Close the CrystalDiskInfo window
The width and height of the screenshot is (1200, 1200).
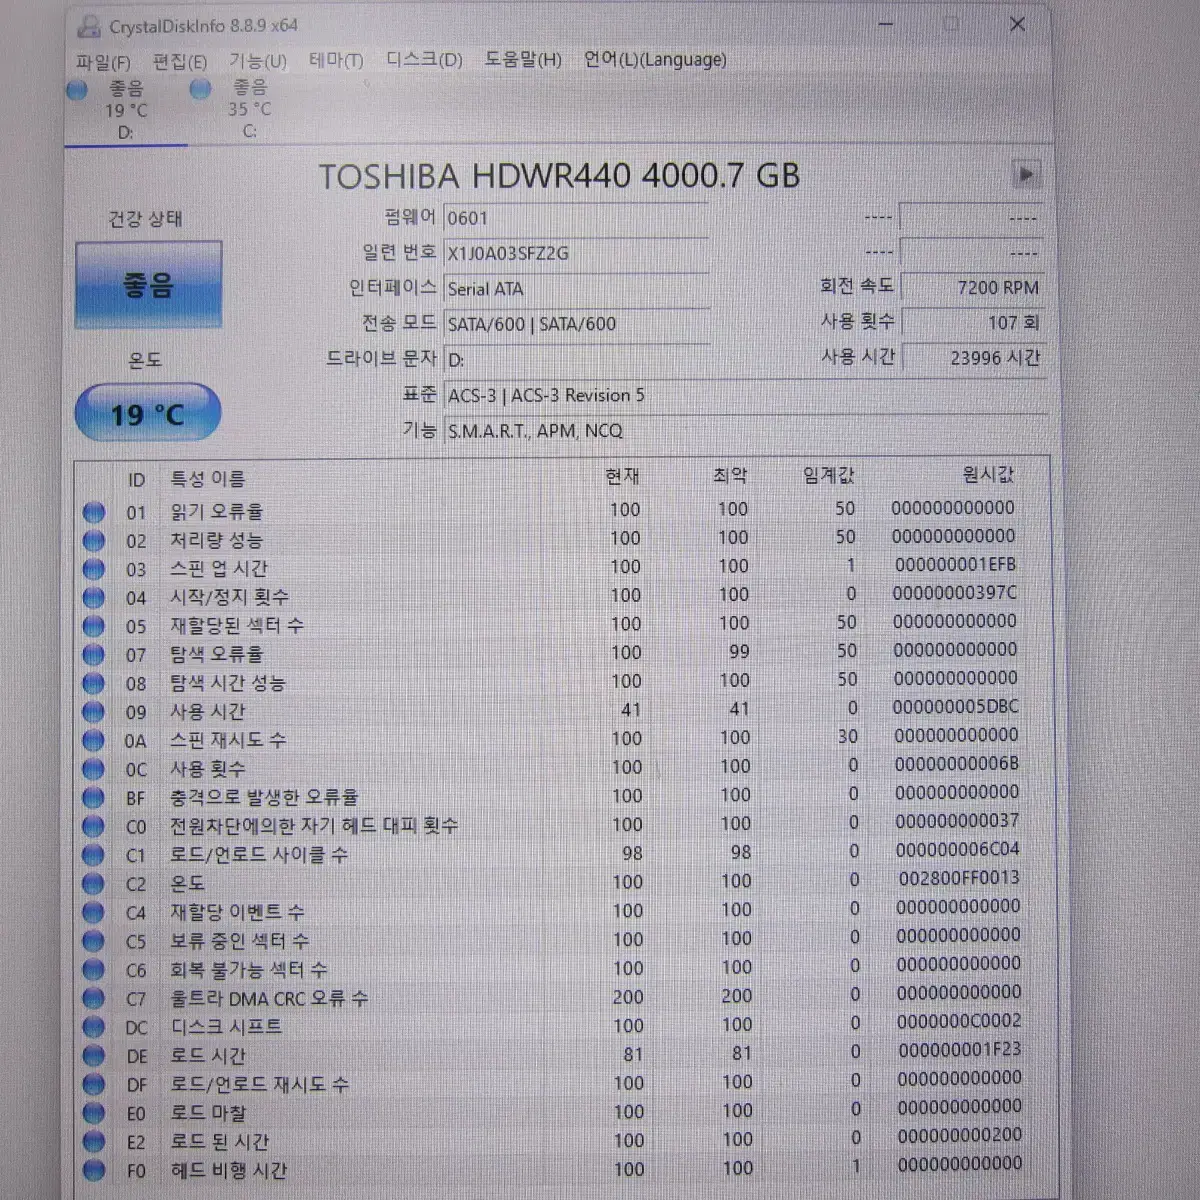[1017, 25]
